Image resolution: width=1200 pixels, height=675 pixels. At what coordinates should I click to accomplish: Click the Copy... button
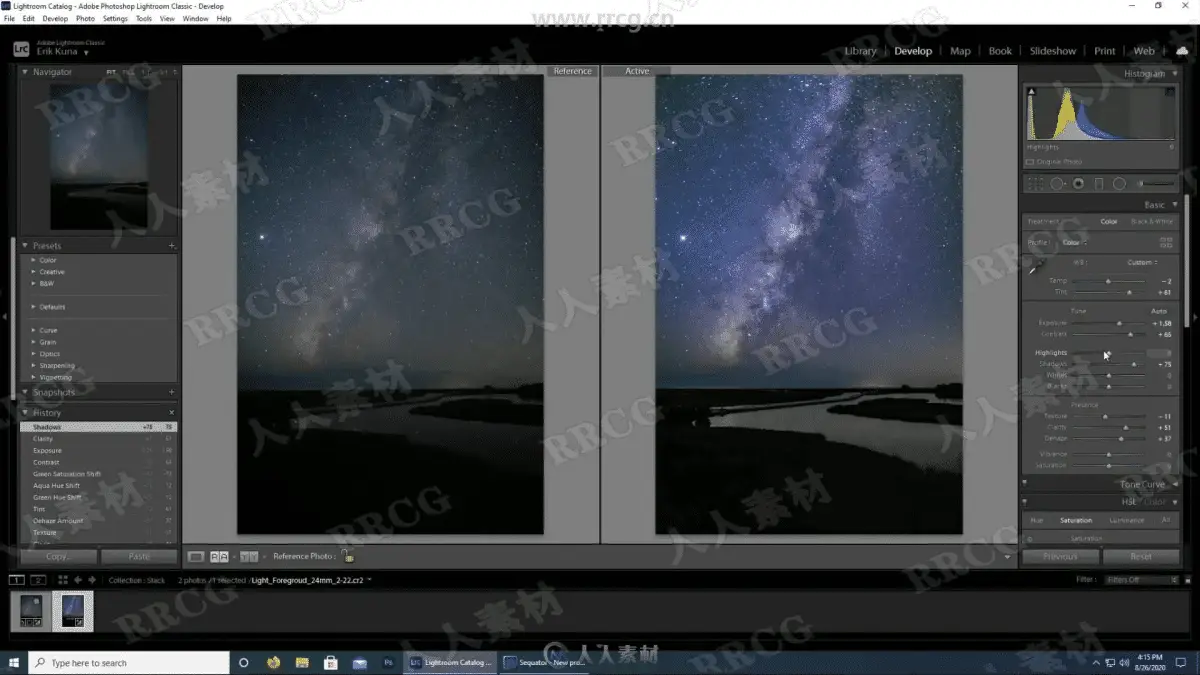pos(58,556)
